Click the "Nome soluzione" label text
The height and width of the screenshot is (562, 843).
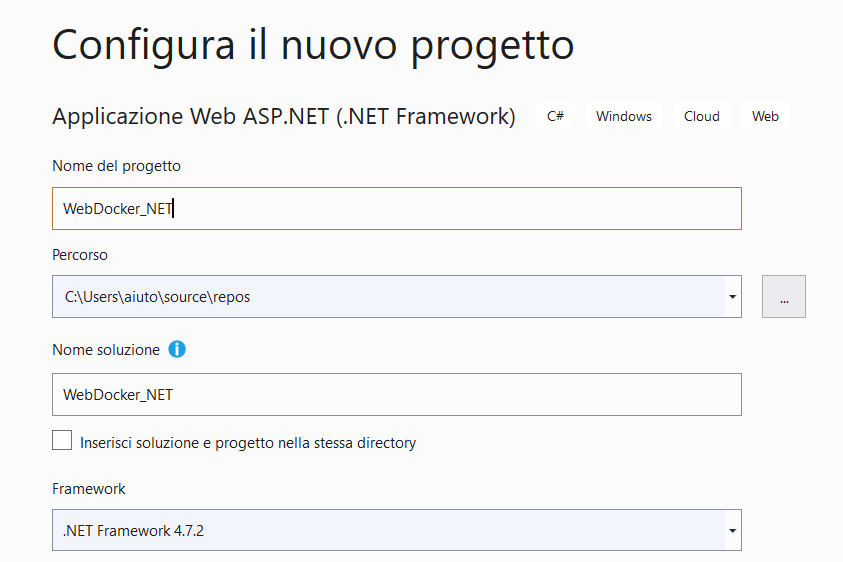pos(106,350)
